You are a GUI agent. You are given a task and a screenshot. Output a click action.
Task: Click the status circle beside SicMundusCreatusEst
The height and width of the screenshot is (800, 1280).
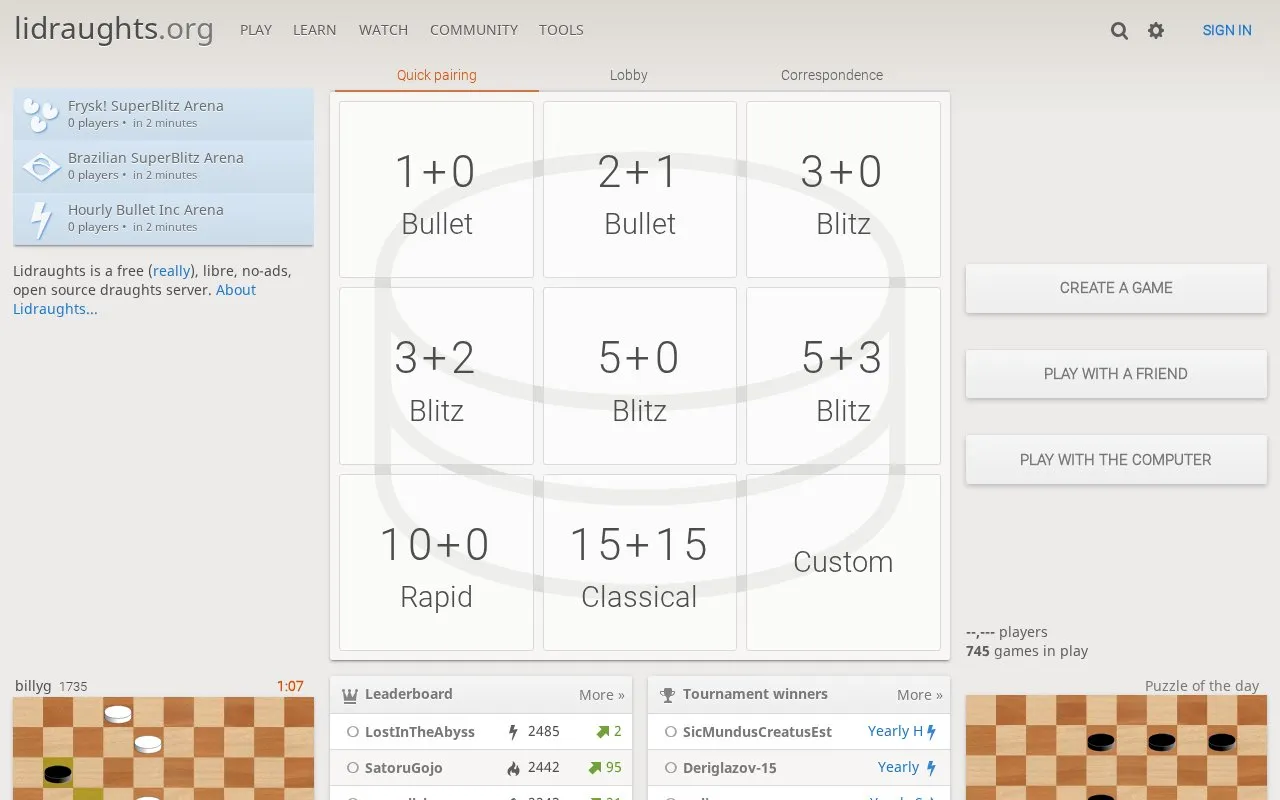click(x=671, y=732)
